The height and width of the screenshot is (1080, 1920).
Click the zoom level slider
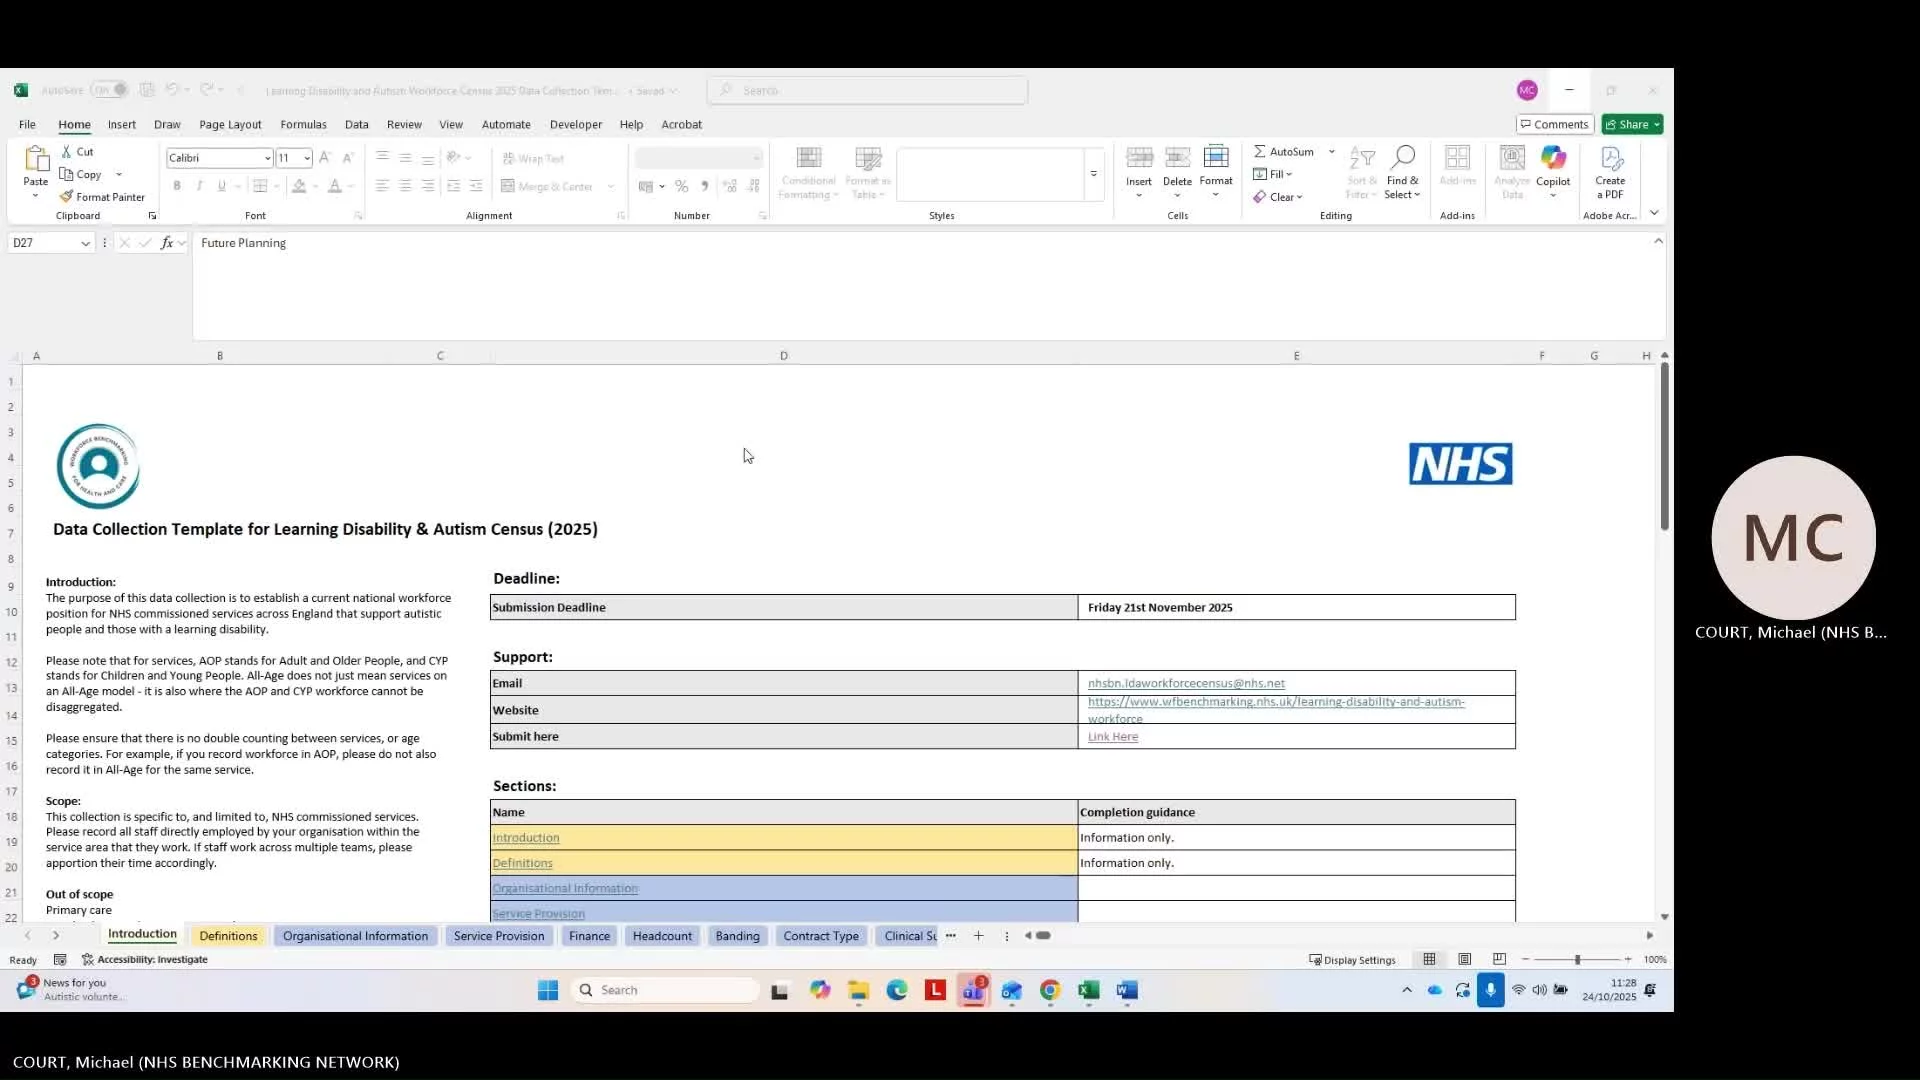(x=1577, y=959)
